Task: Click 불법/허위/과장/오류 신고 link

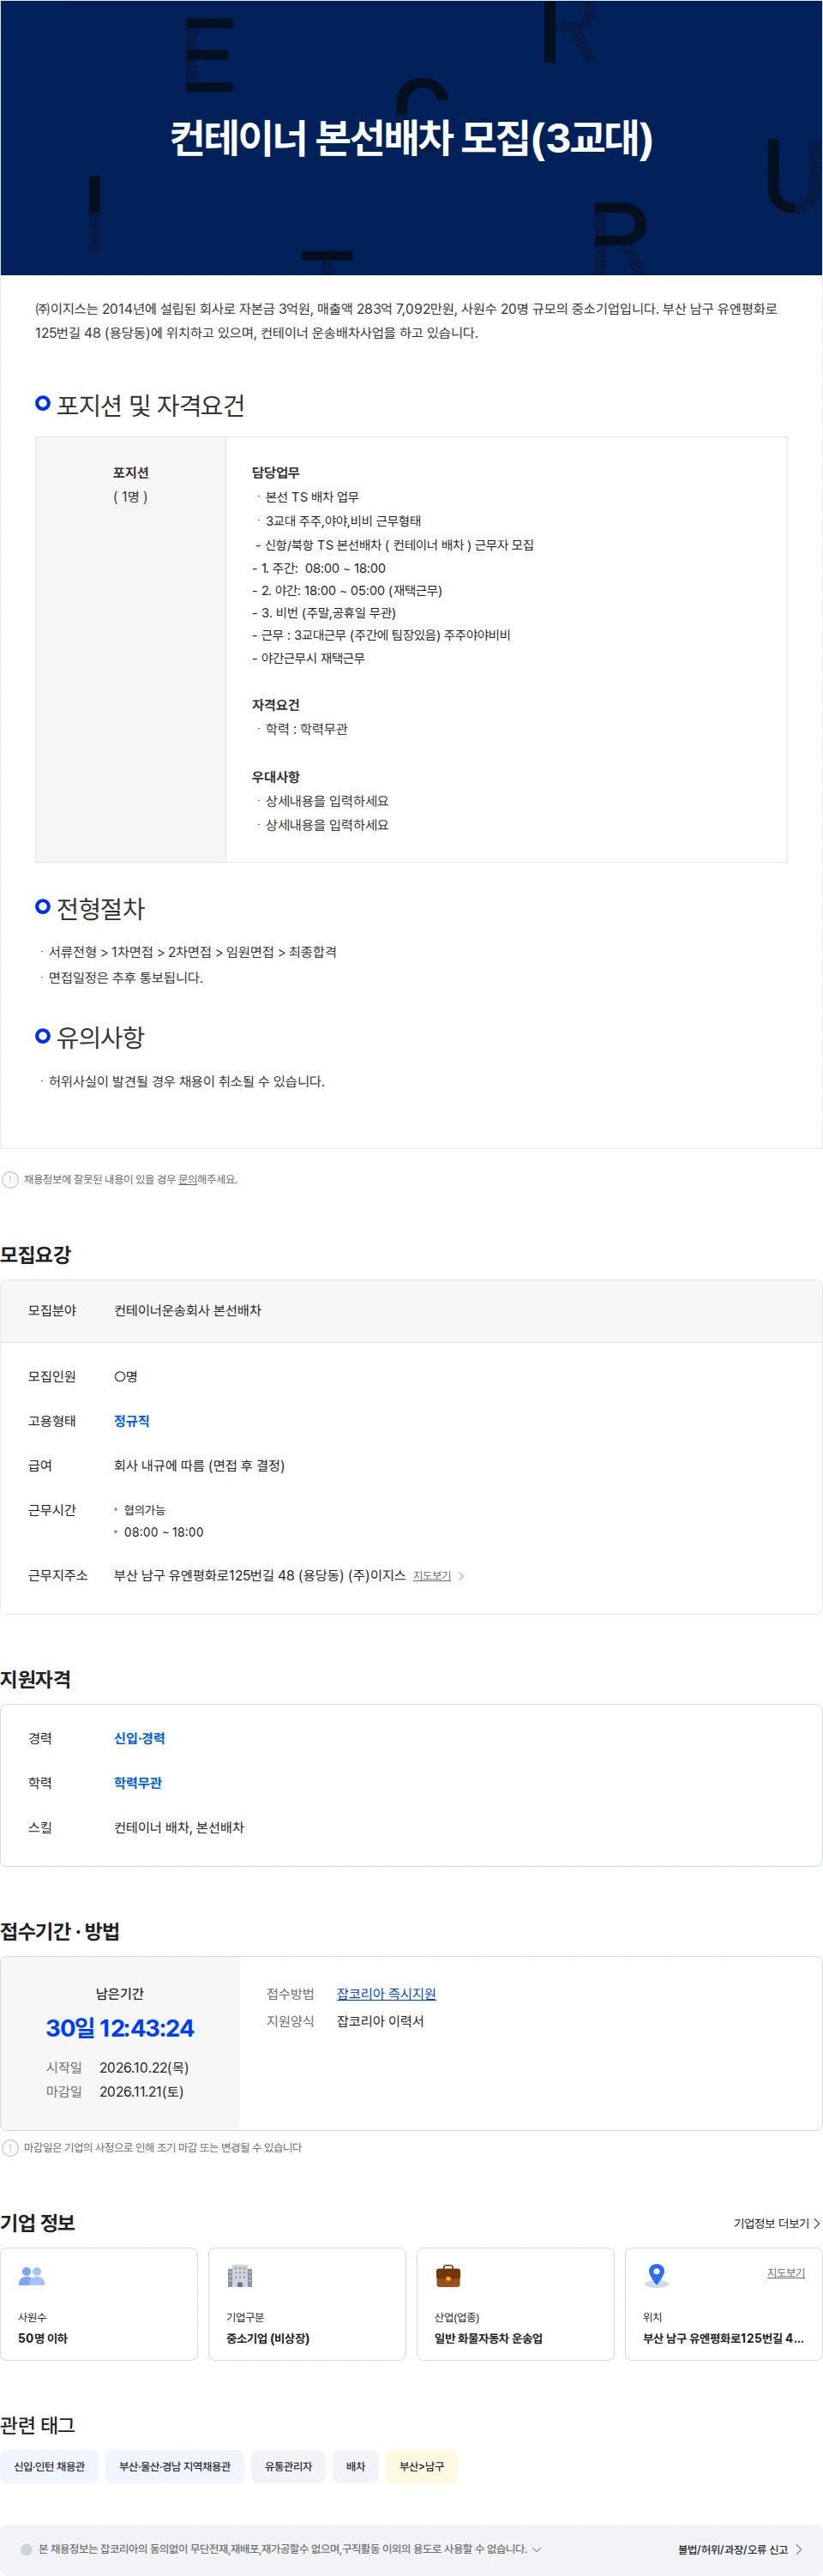Action: click(733, 2549)
